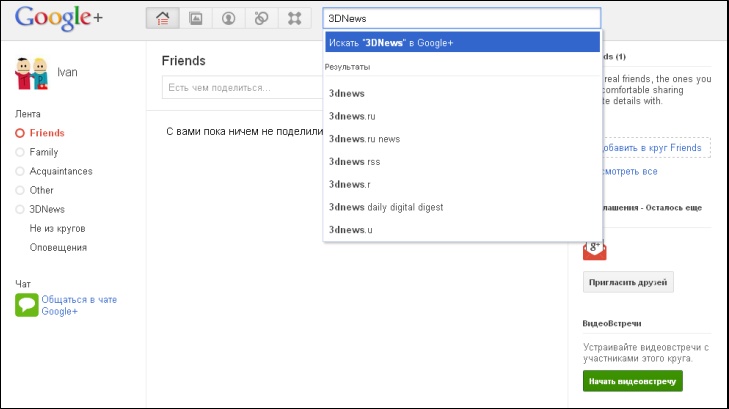Open the Games icon in toolbar
729x409 pixels.
[294, 19]
